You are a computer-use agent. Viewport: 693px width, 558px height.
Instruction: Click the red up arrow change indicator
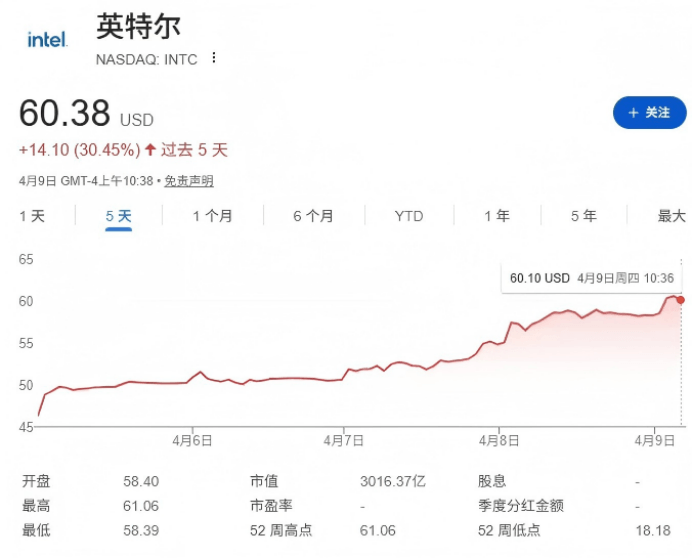point(150,150)
